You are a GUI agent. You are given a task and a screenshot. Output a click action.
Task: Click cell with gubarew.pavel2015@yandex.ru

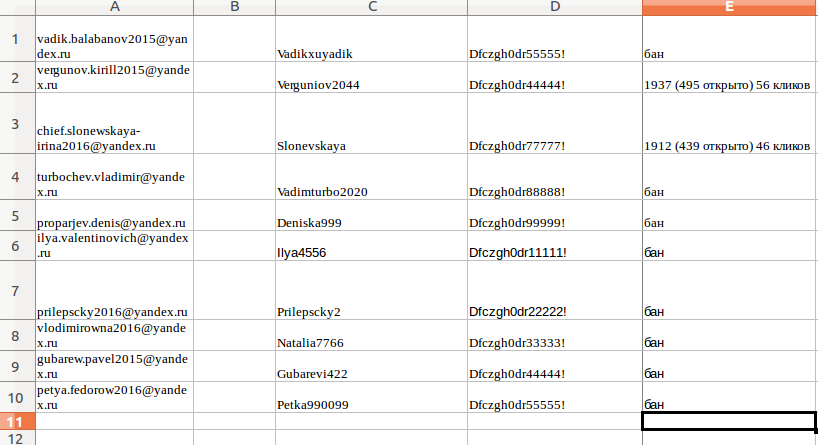(x=114, y=366)
